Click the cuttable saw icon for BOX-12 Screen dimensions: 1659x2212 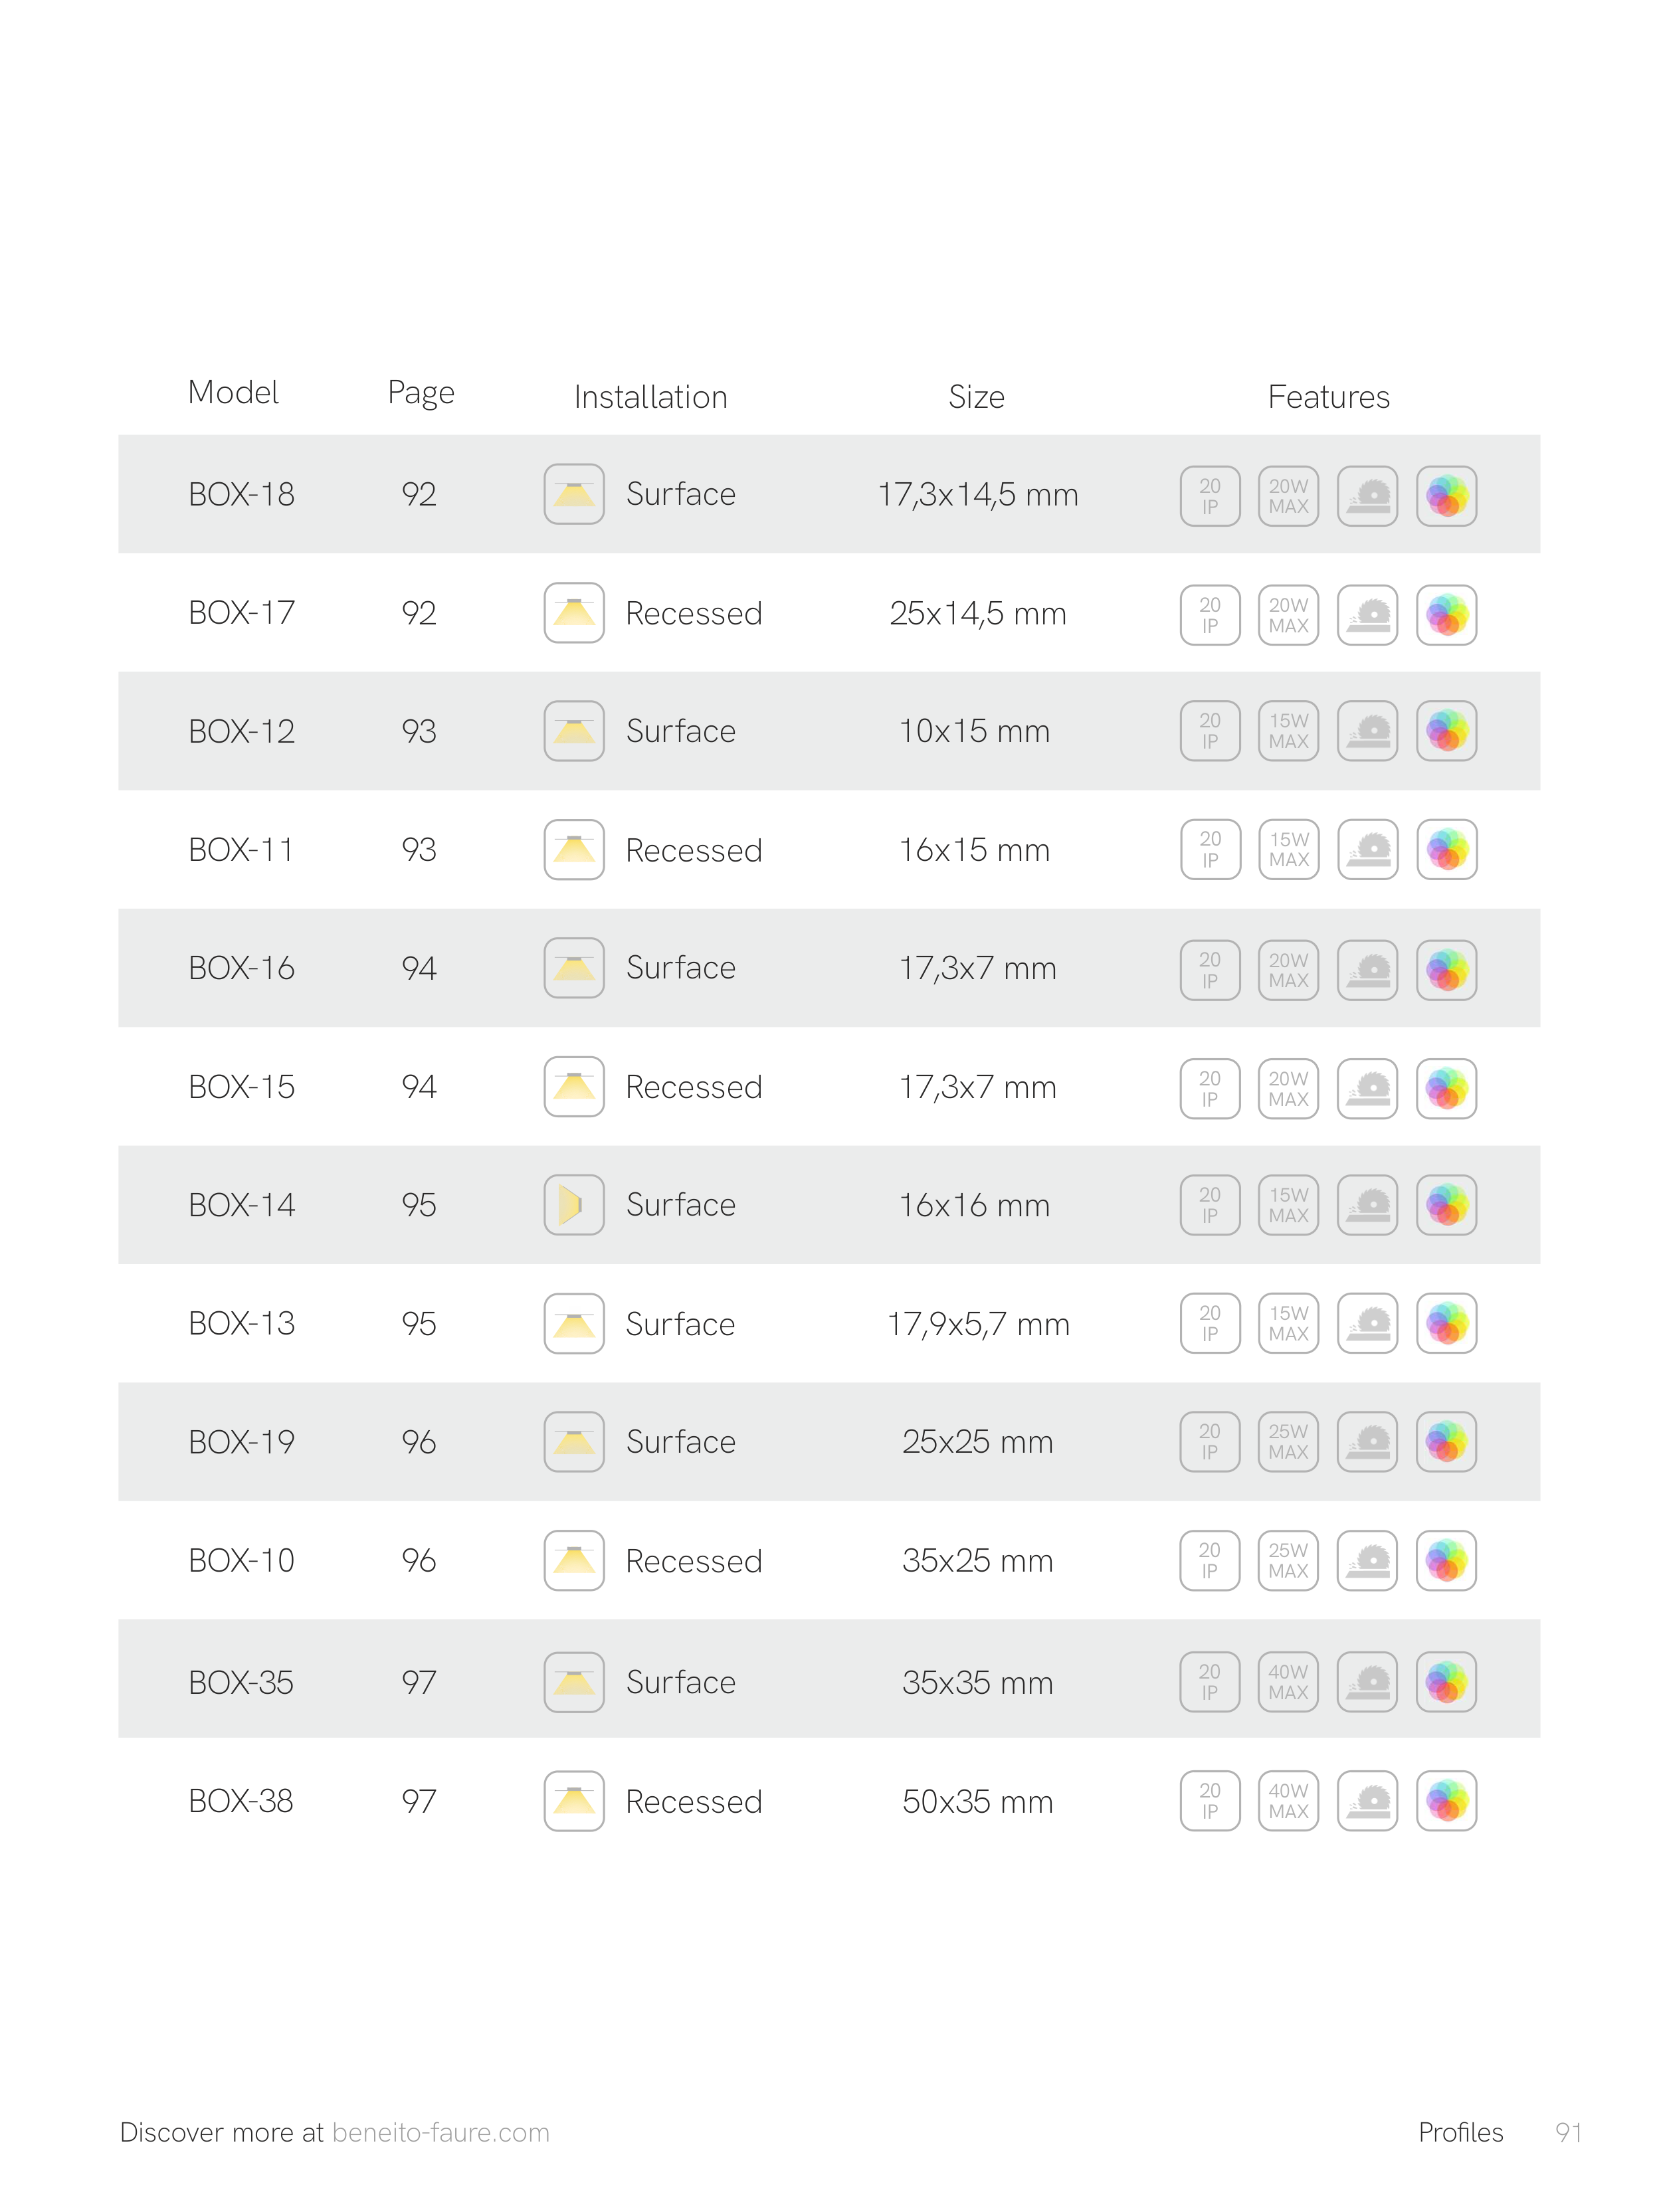tap(1367, 731)
